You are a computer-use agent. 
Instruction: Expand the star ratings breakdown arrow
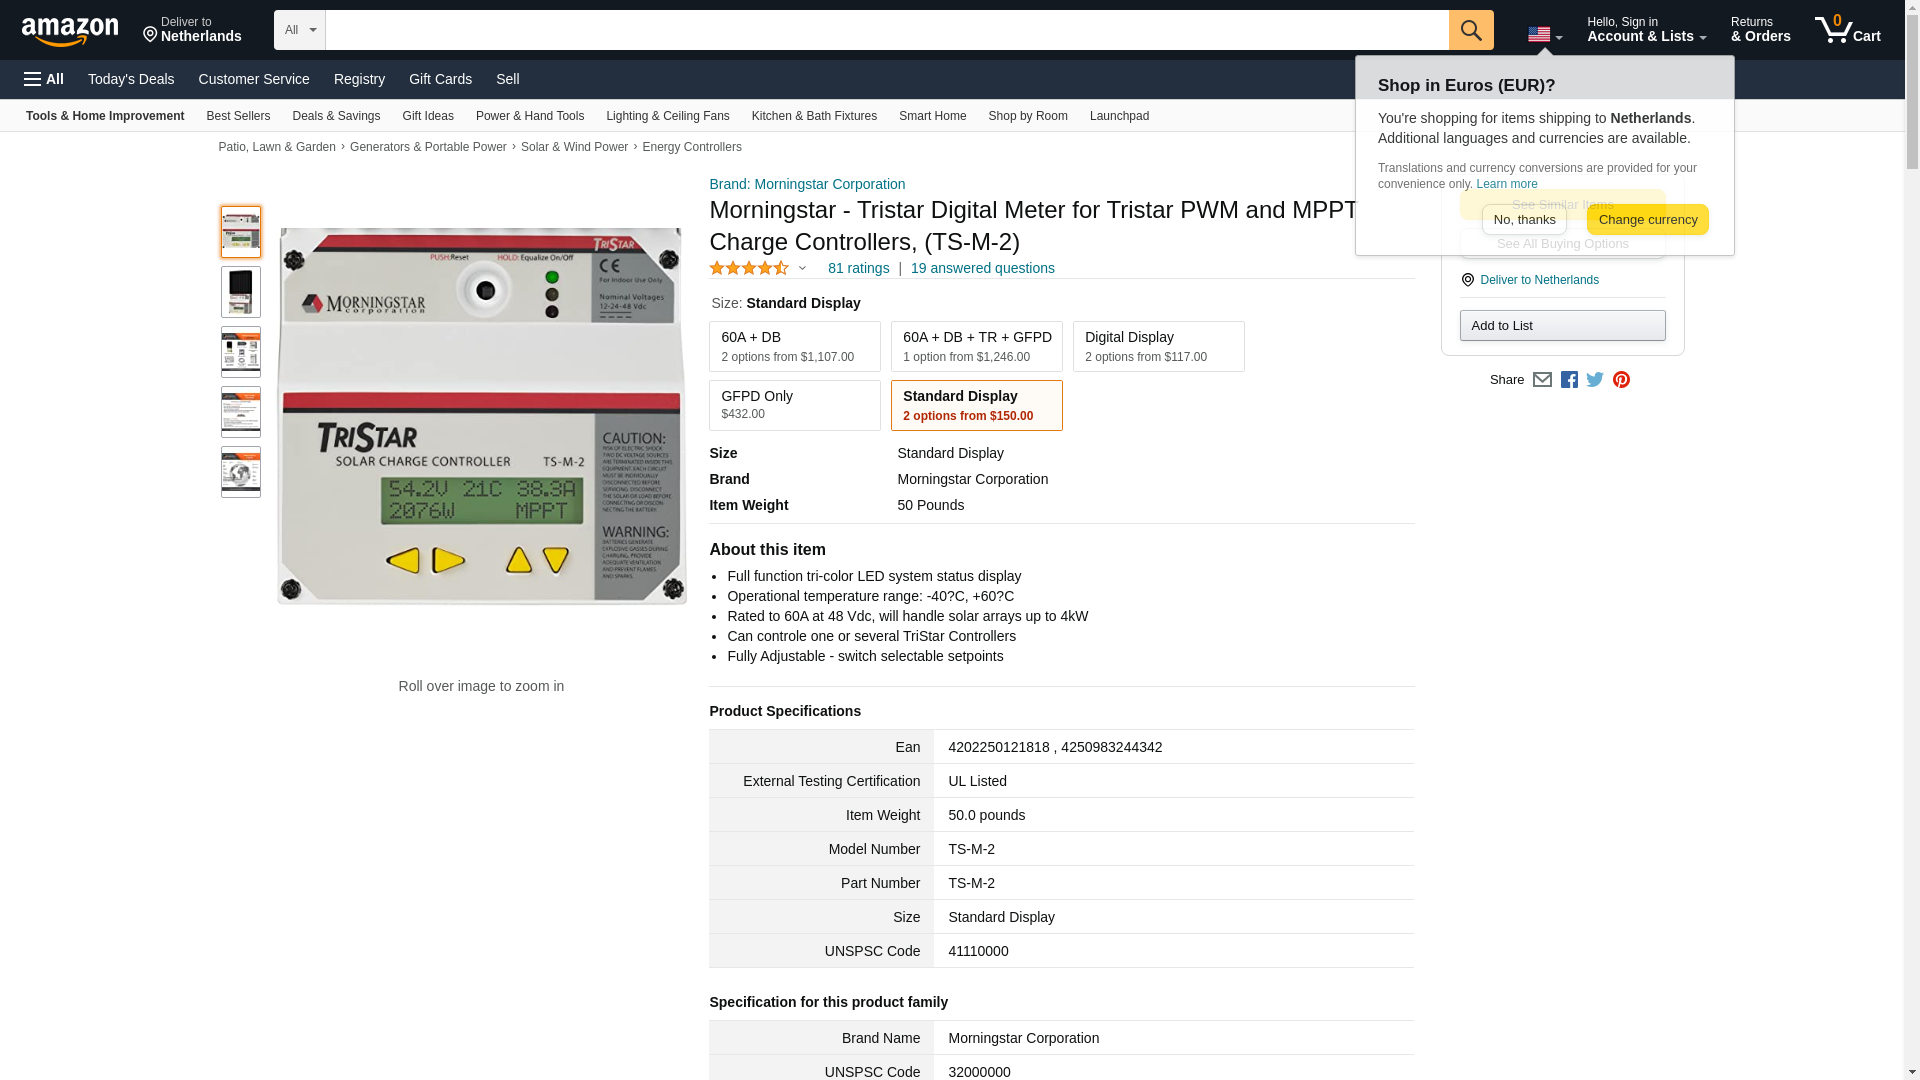click(802, 268)
